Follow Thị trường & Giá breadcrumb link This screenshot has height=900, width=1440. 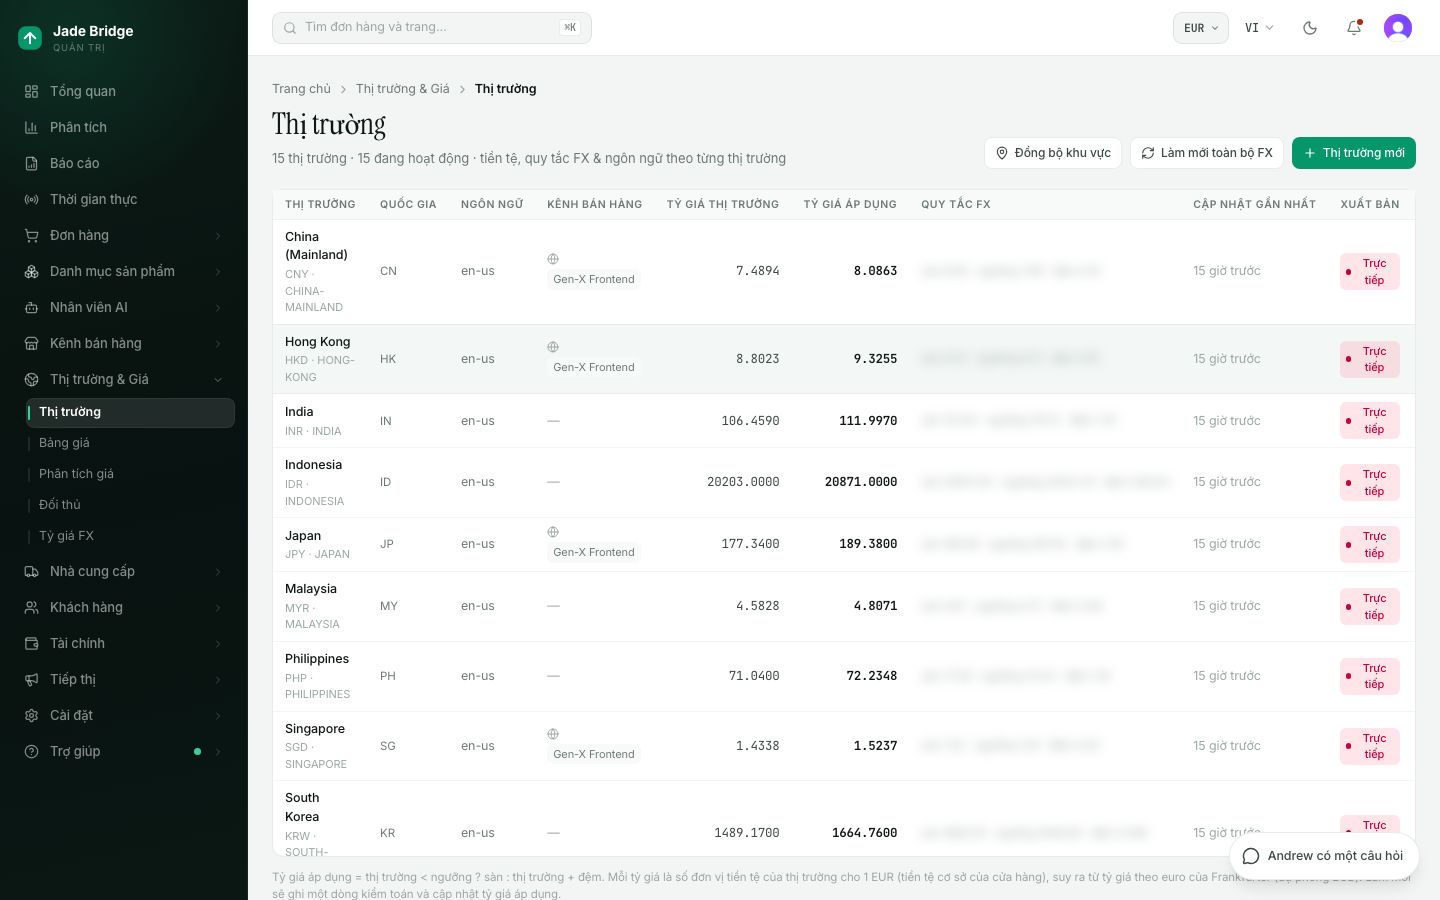[x=403, y=89]
